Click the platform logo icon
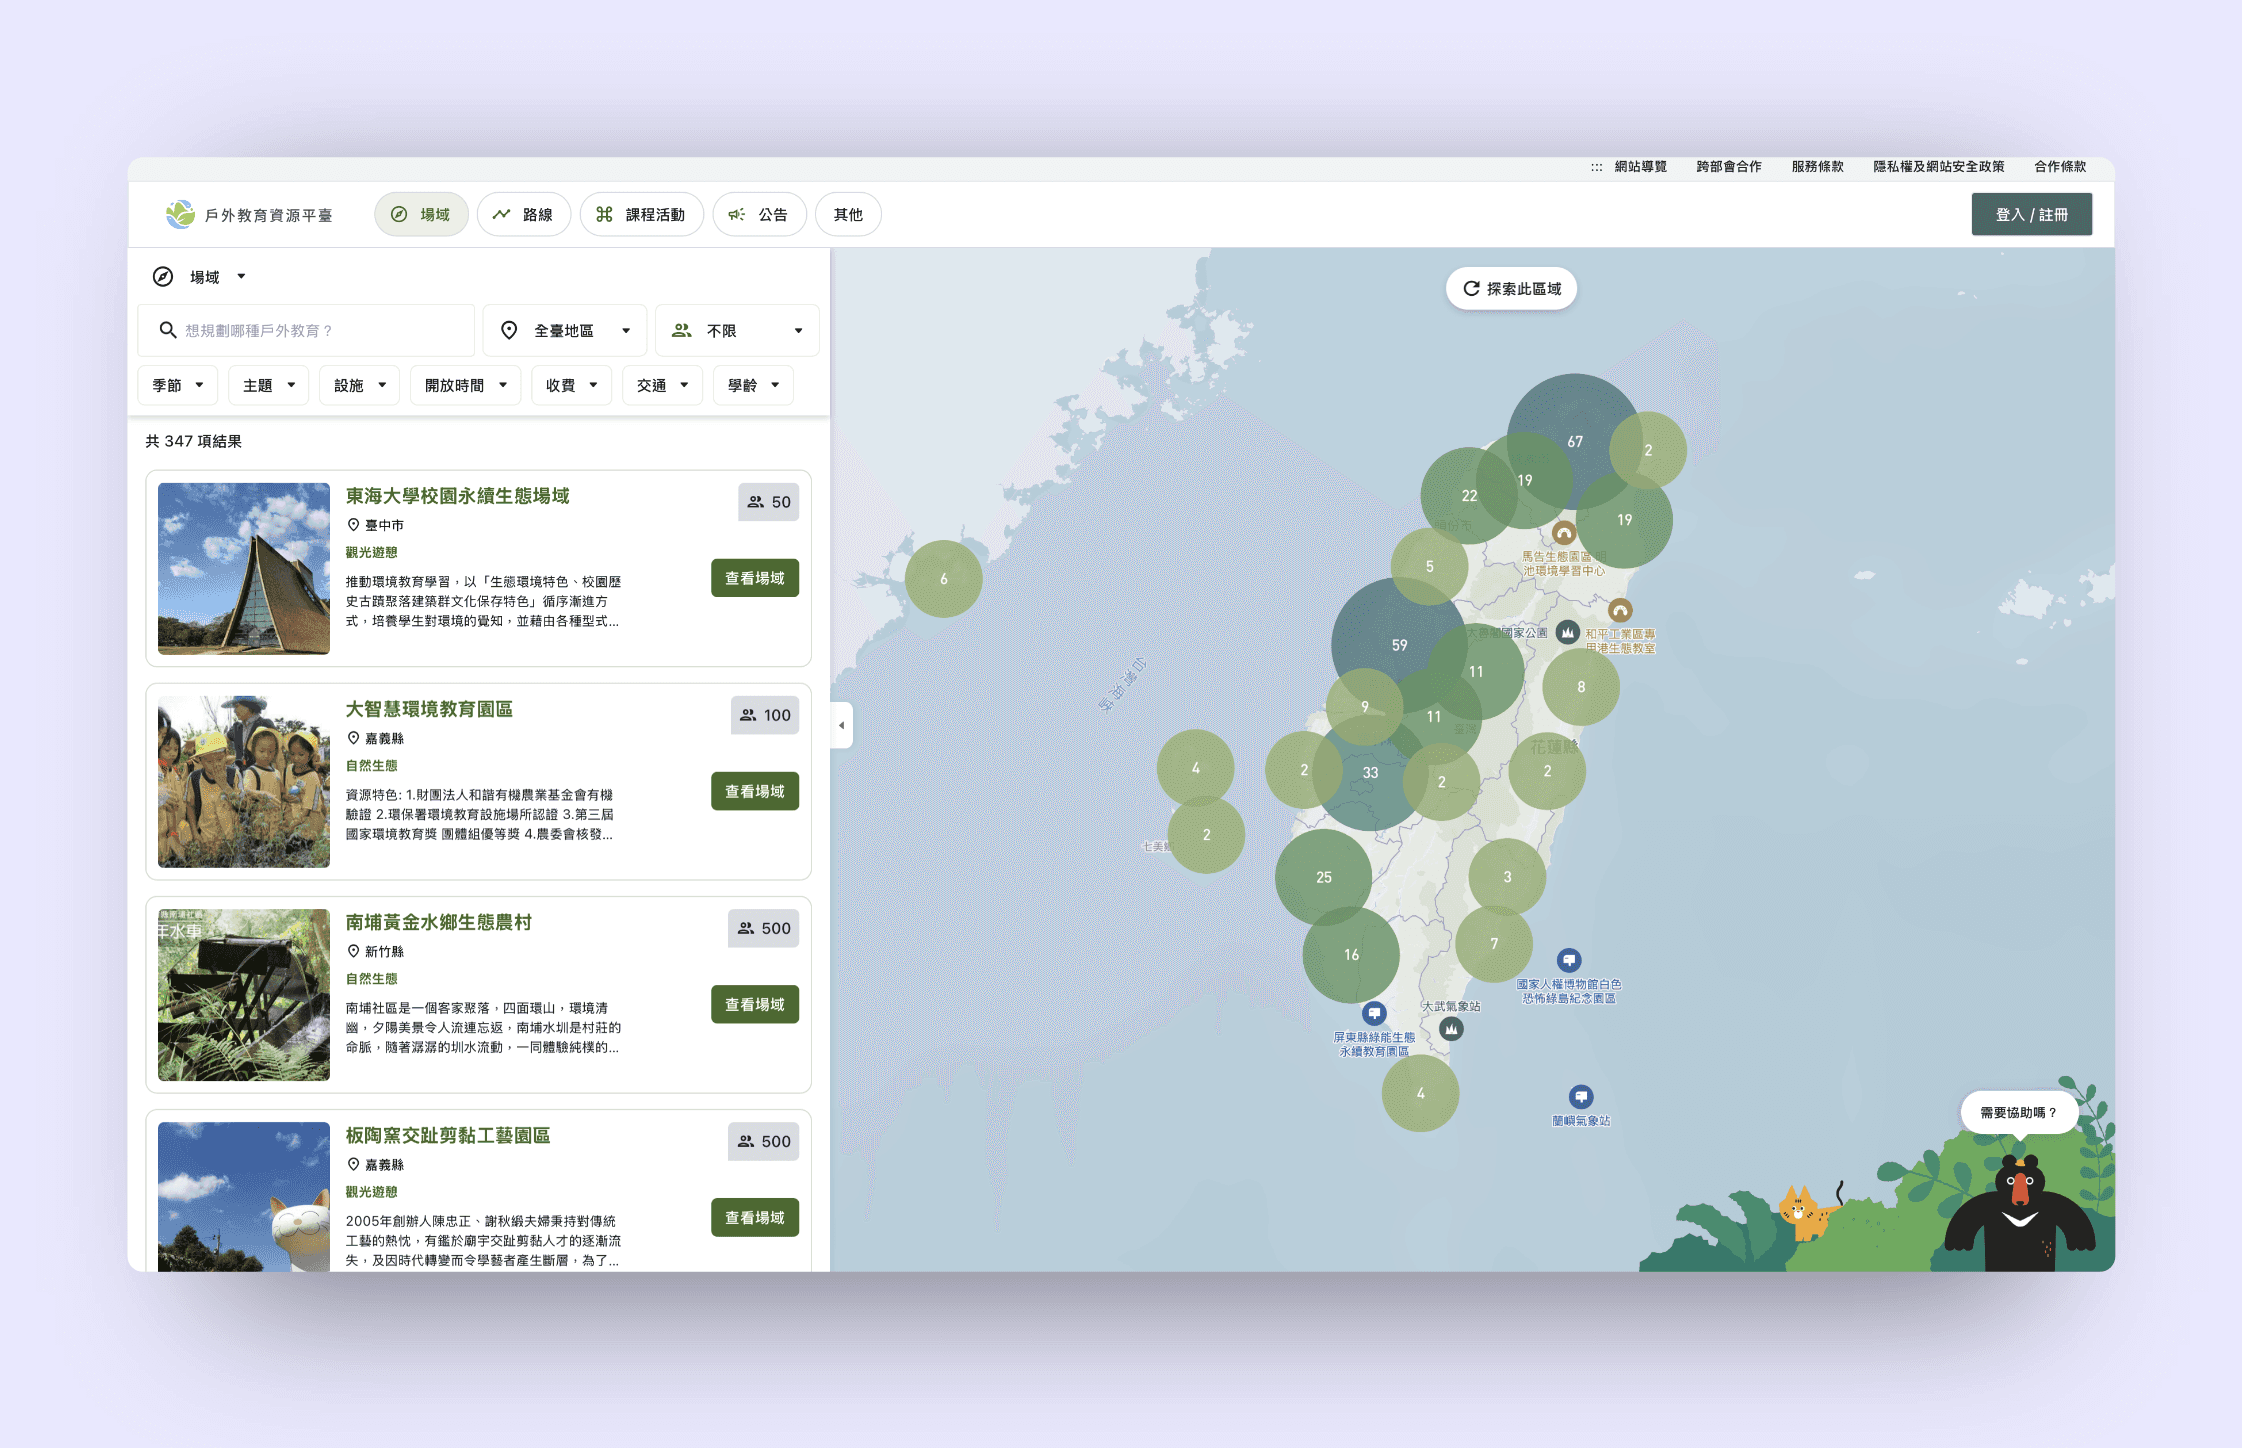The width and height of the screenshot is (2242, 1448). tap(181, 214)
